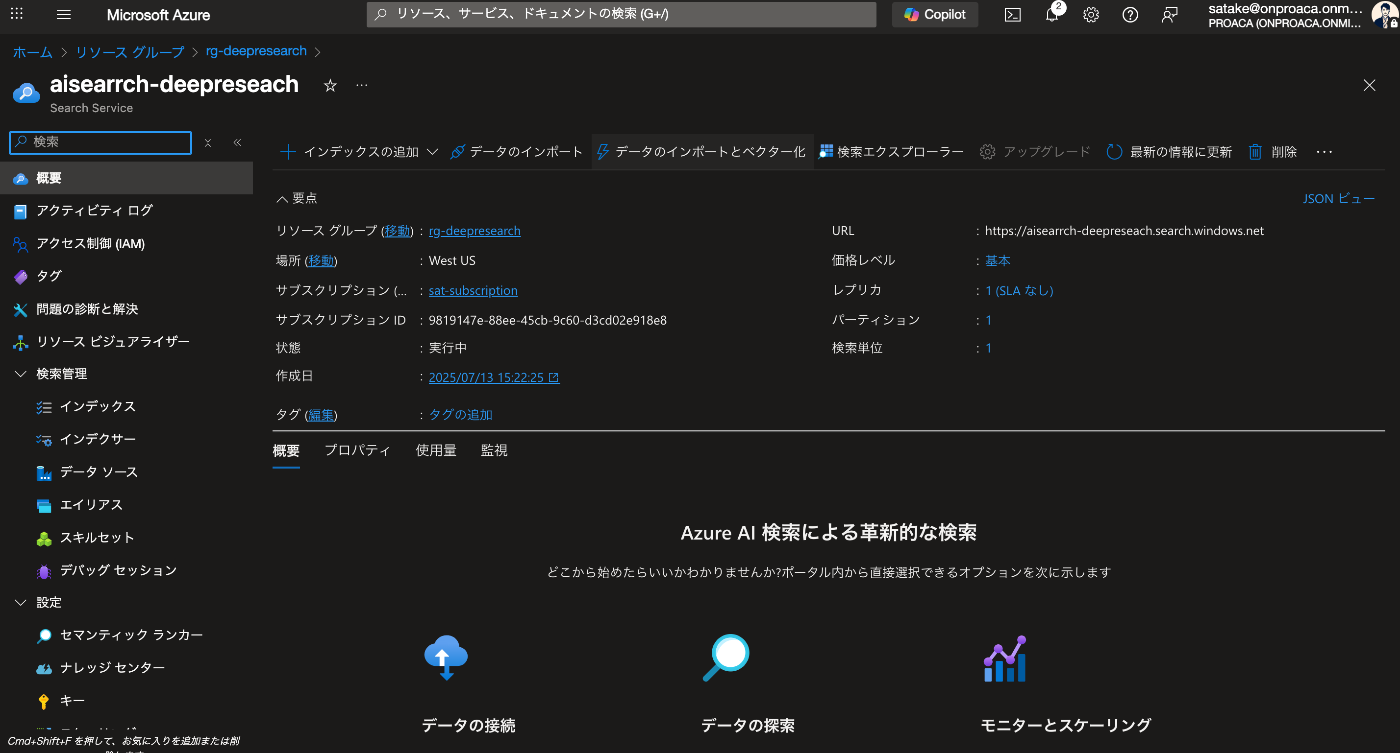Open Cloud Shell from top bar

pos(1013,15)
